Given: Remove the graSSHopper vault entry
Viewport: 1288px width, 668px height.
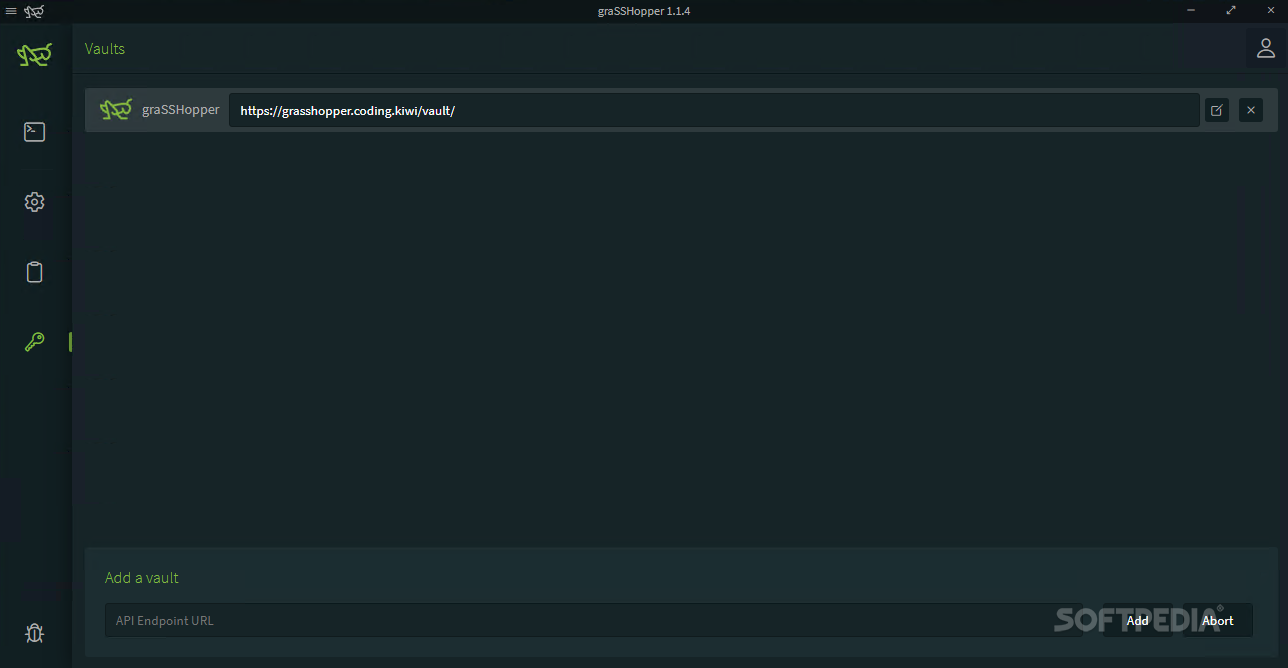Looking at the screenshot, I should [x=1251, y=110].
